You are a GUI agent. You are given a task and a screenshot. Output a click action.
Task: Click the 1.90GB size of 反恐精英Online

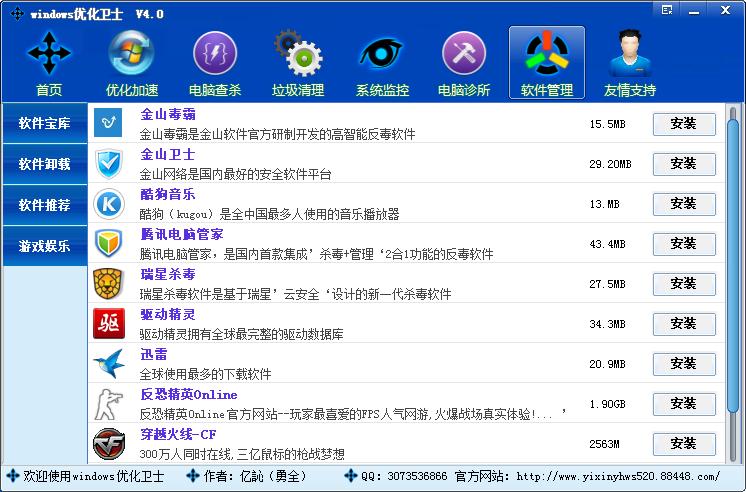pyautogui.click(x=608, y=404)
